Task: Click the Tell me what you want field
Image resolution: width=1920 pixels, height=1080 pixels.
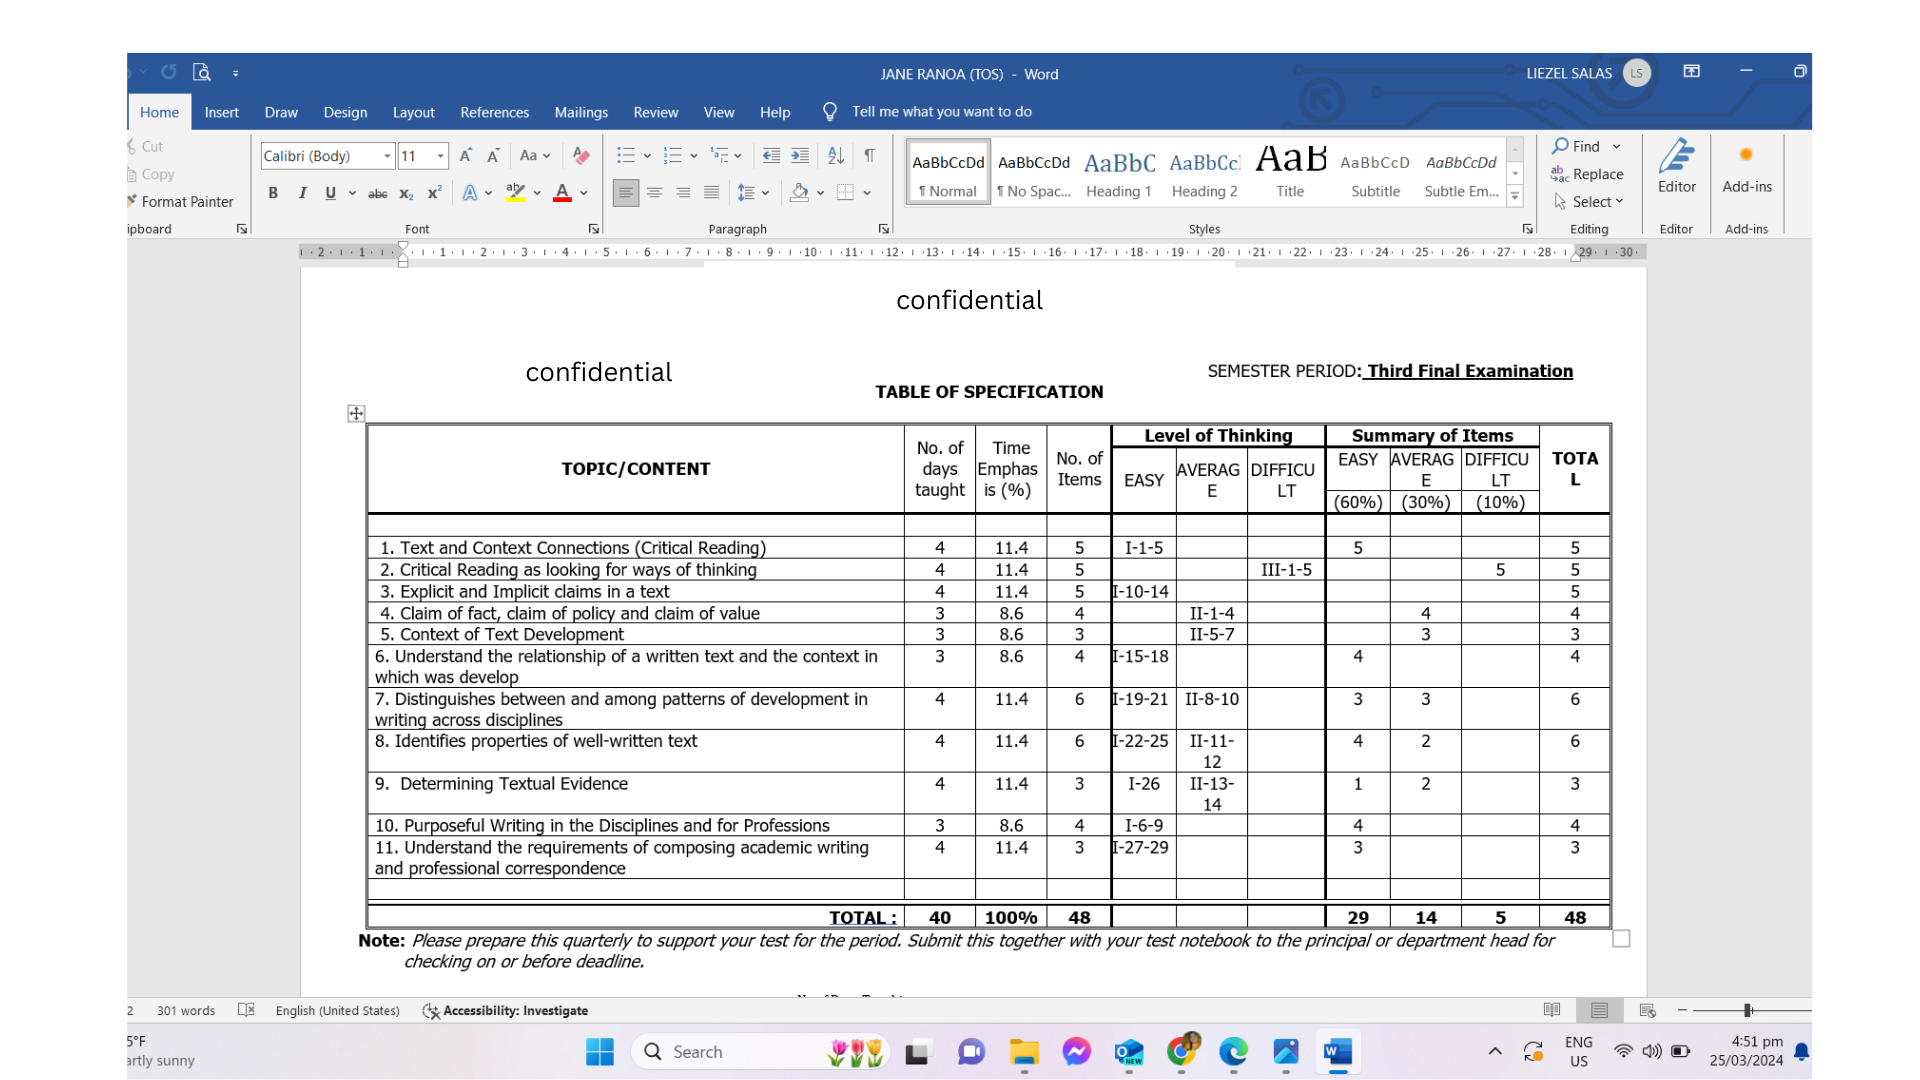Action: pyautogui.click(x=941, y=112)
